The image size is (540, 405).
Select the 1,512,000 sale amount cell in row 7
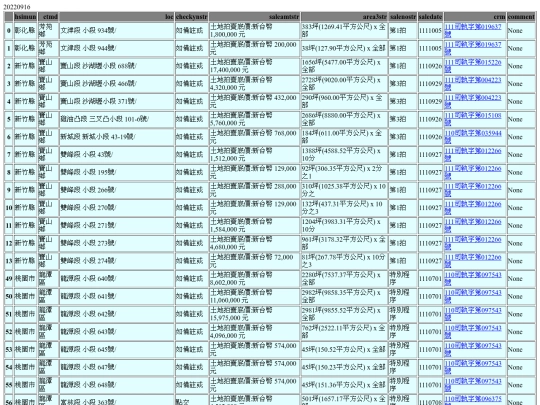[255, 155]
